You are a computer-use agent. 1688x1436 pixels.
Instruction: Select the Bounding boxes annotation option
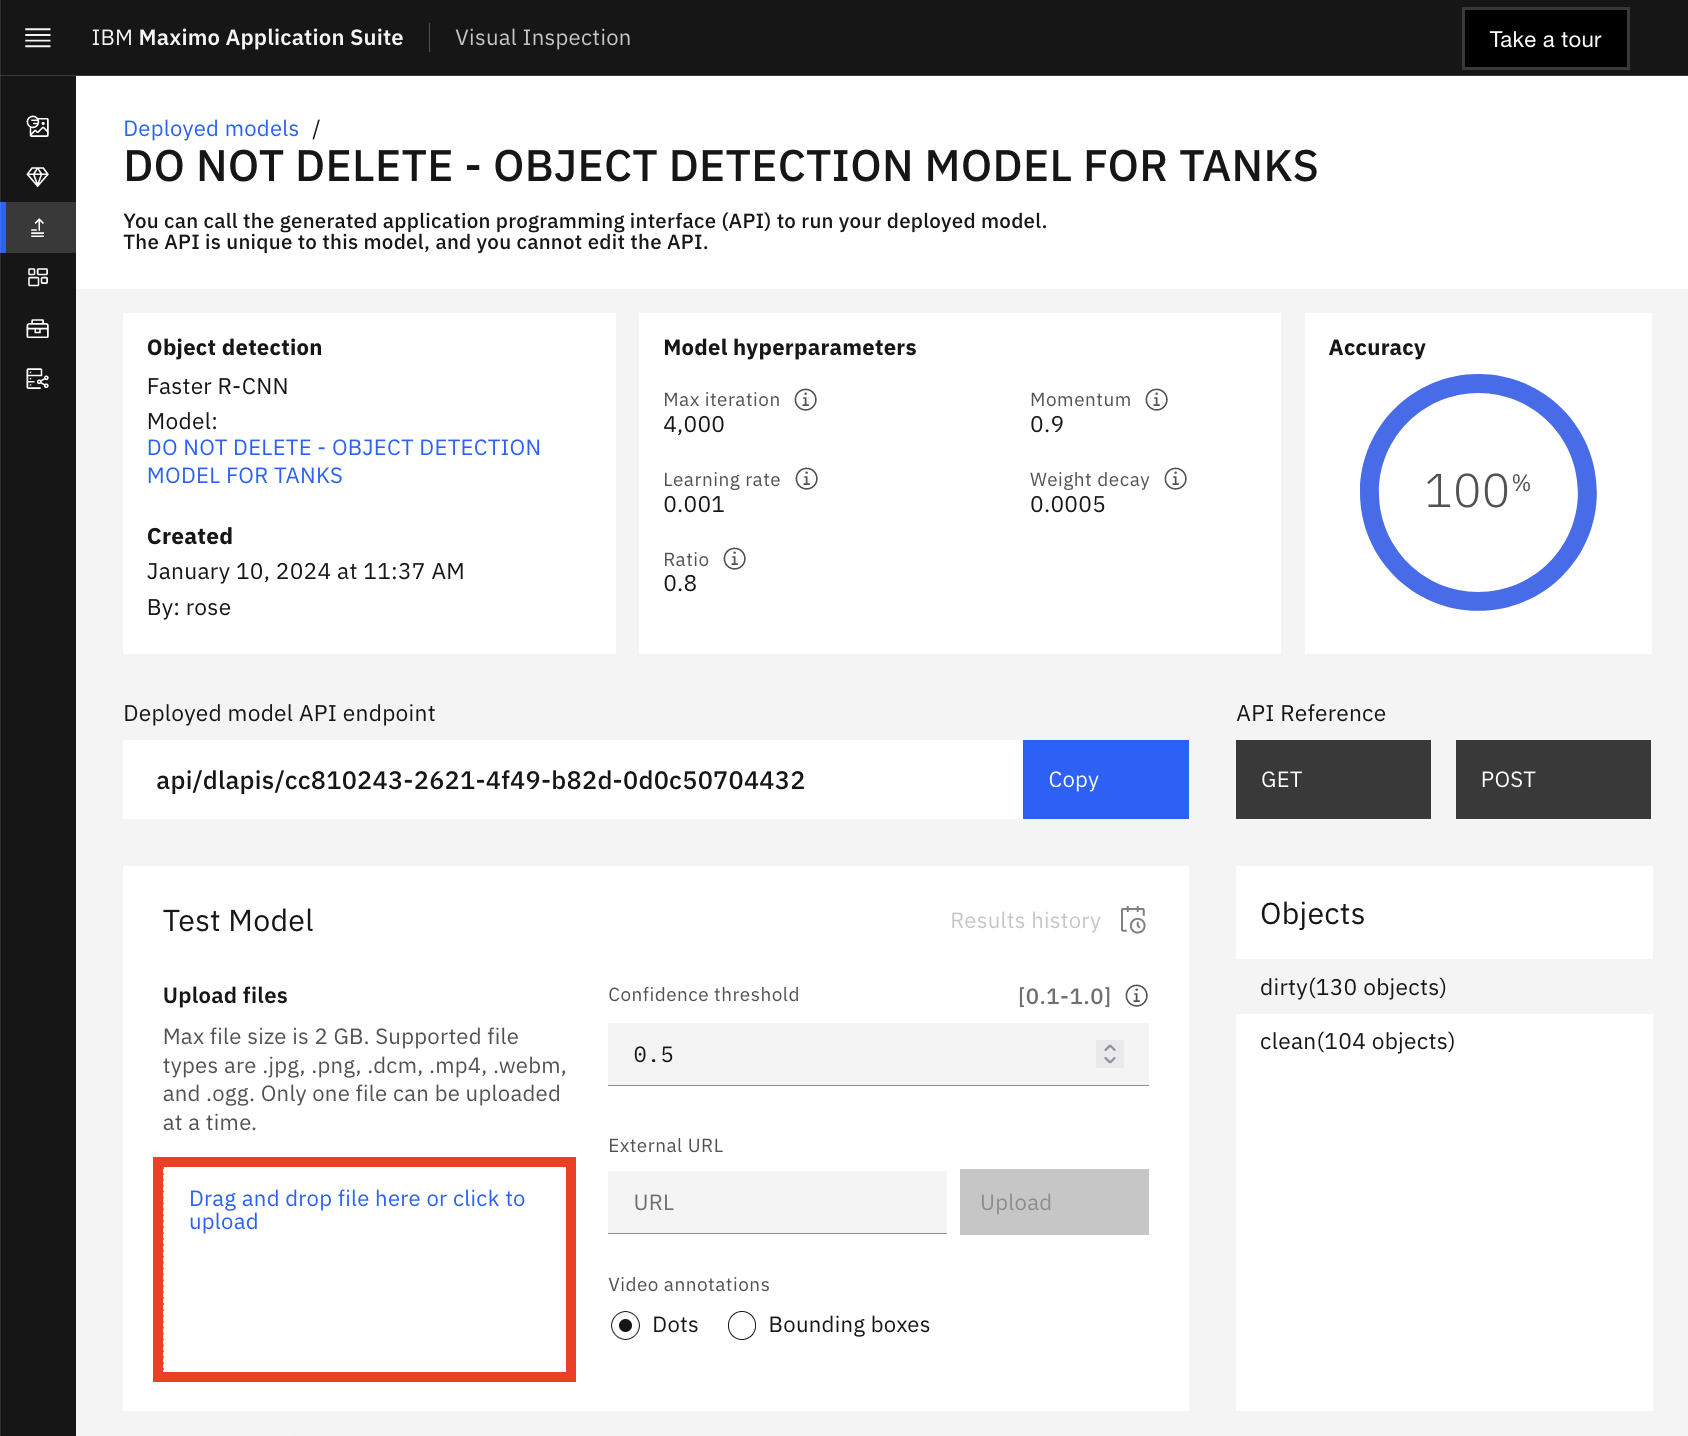coord(742,1326)
